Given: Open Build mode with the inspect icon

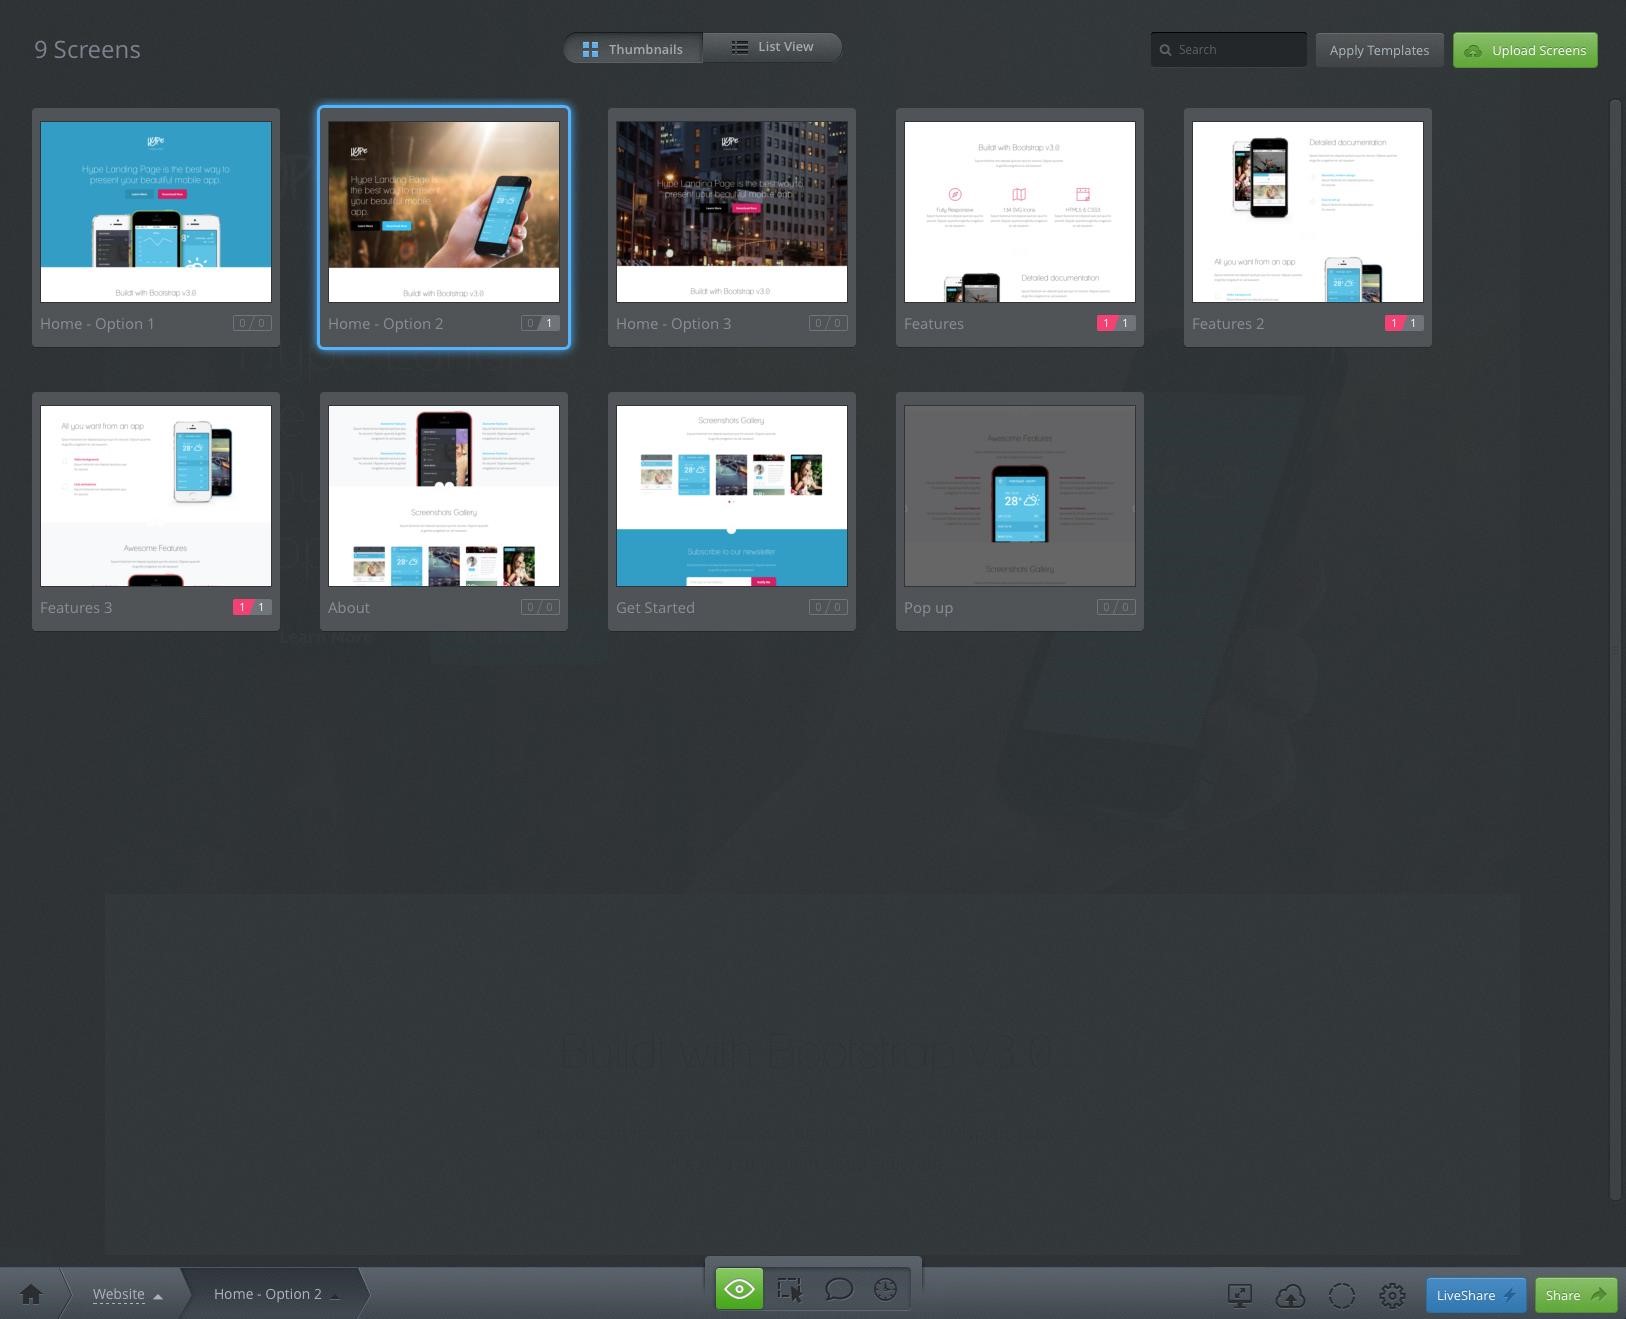Looking at the screenshot, I should point(789,1290).
